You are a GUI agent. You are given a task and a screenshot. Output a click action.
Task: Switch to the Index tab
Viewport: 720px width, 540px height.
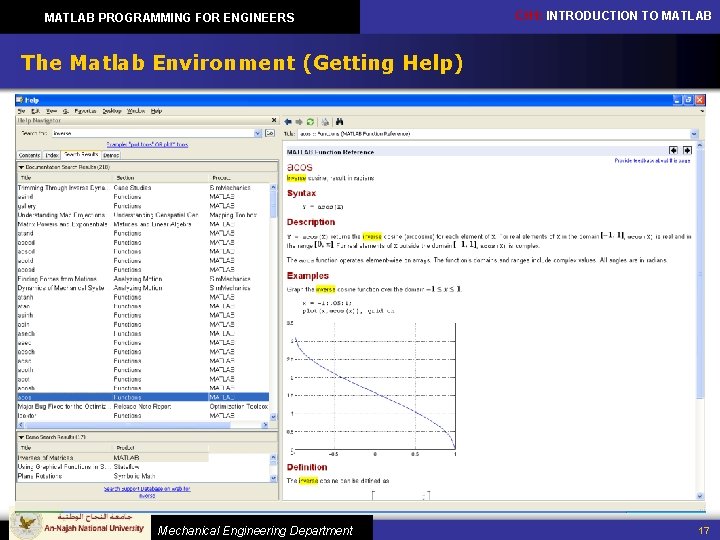pyautogui.click(x=51, y=155)
